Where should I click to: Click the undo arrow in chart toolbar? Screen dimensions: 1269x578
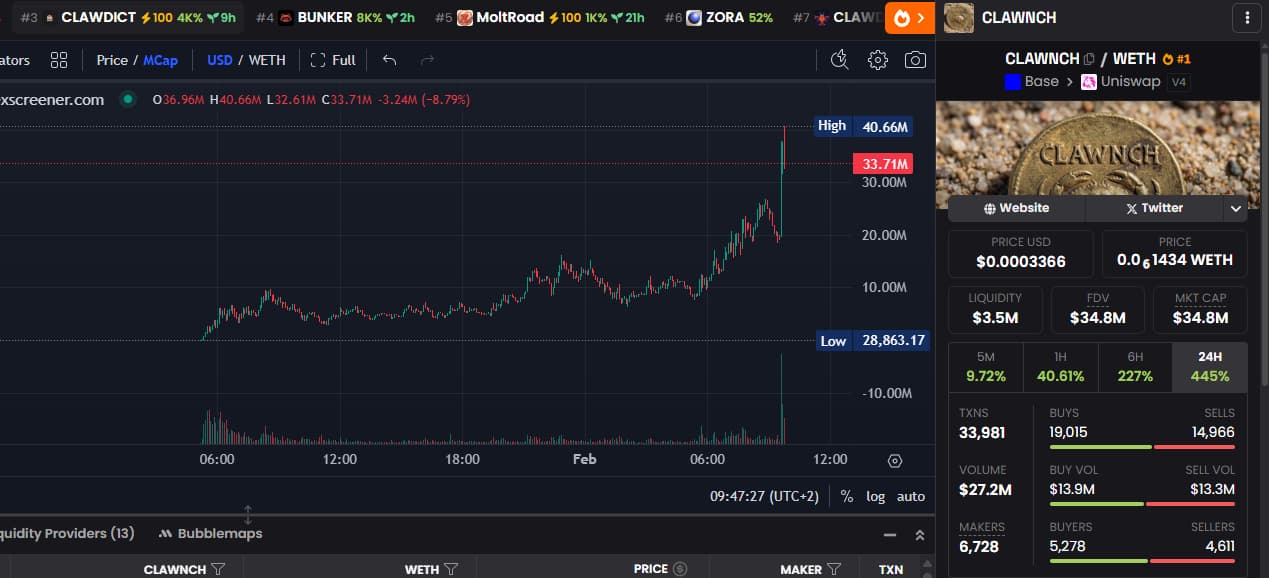[389, 60]
